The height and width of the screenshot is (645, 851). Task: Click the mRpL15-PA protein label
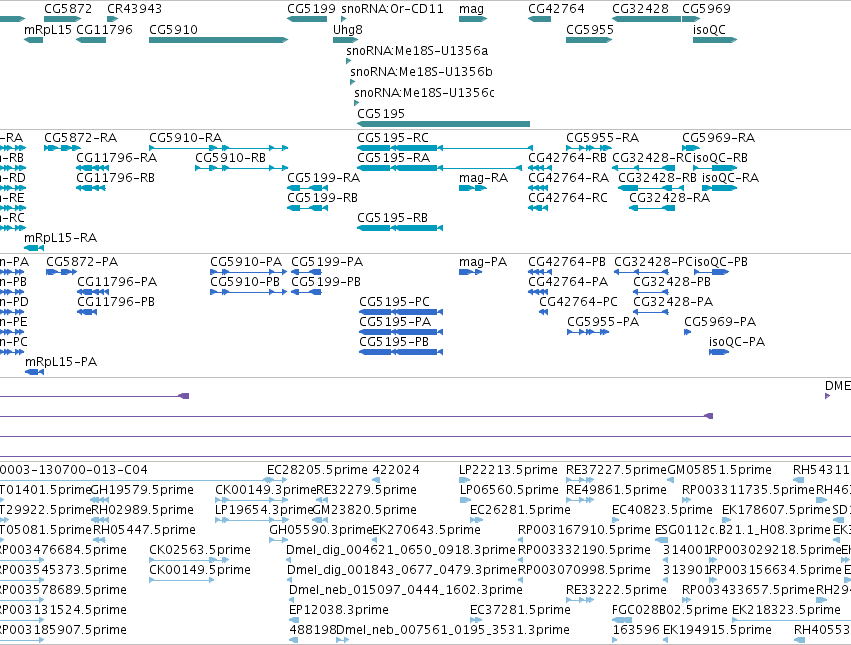(61, 362)
